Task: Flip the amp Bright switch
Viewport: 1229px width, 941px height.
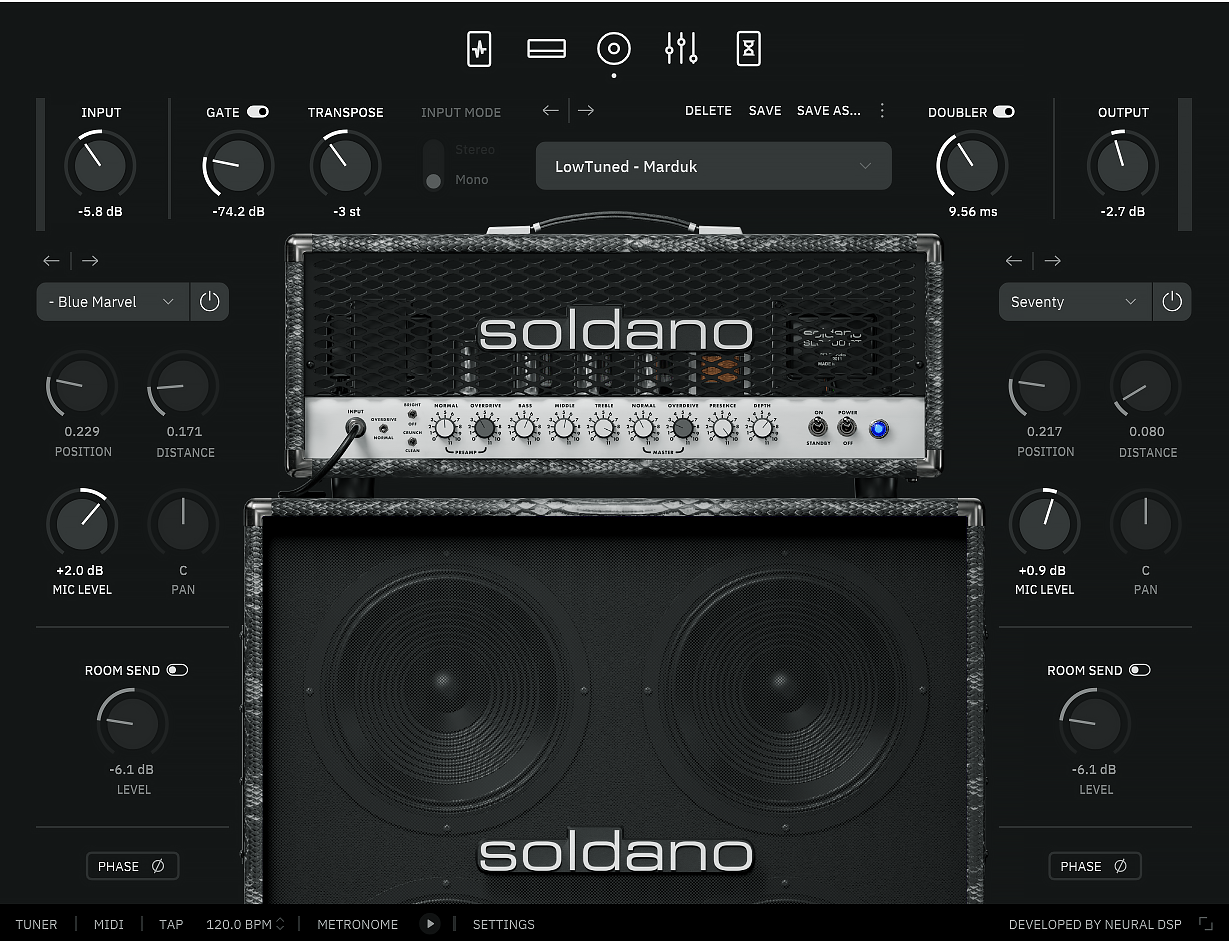Action: coord(412,412)
